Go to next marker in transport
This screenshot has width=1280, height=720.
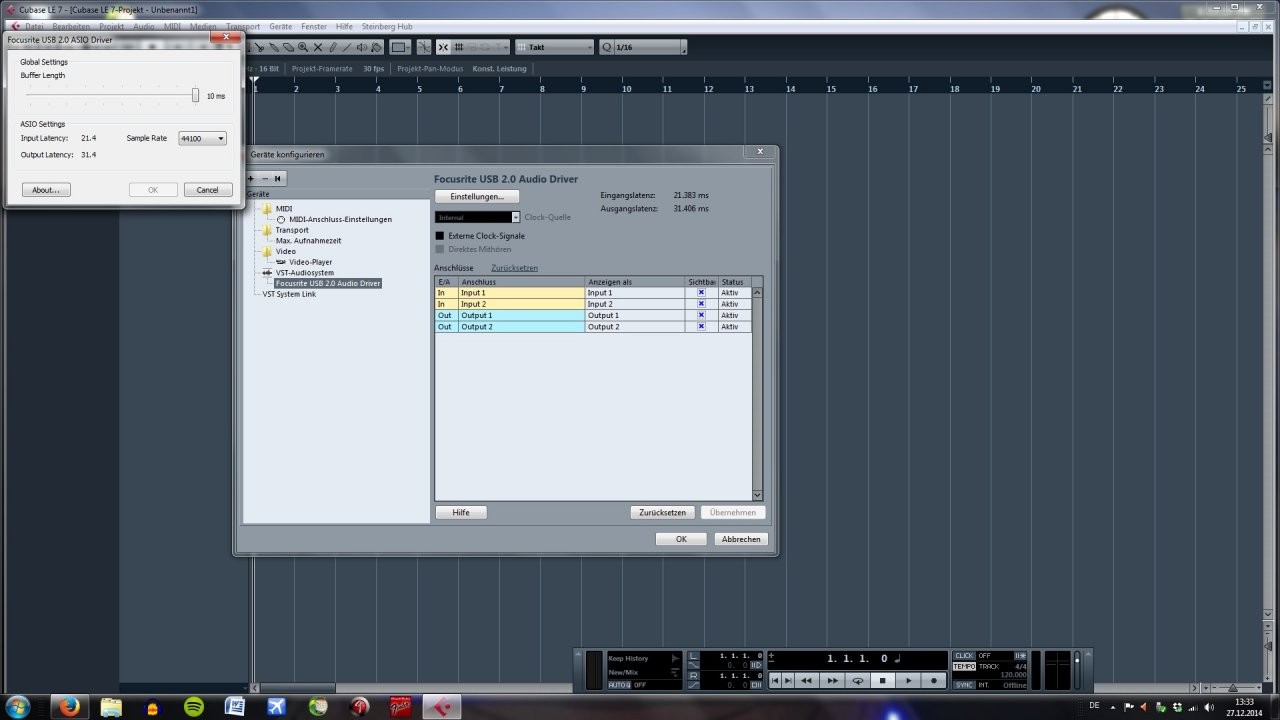coord(787,680)
